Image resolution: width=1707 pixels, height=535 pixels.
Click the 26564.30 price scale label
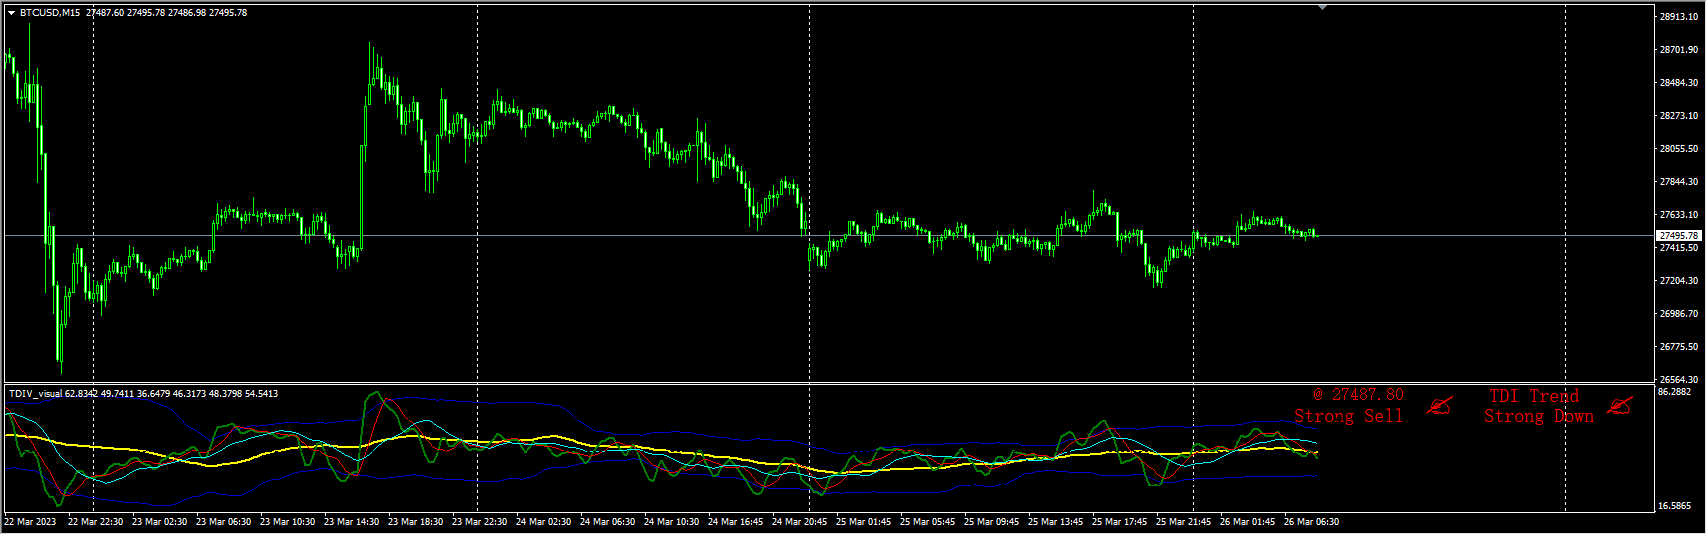click(x=1678, y=380)
